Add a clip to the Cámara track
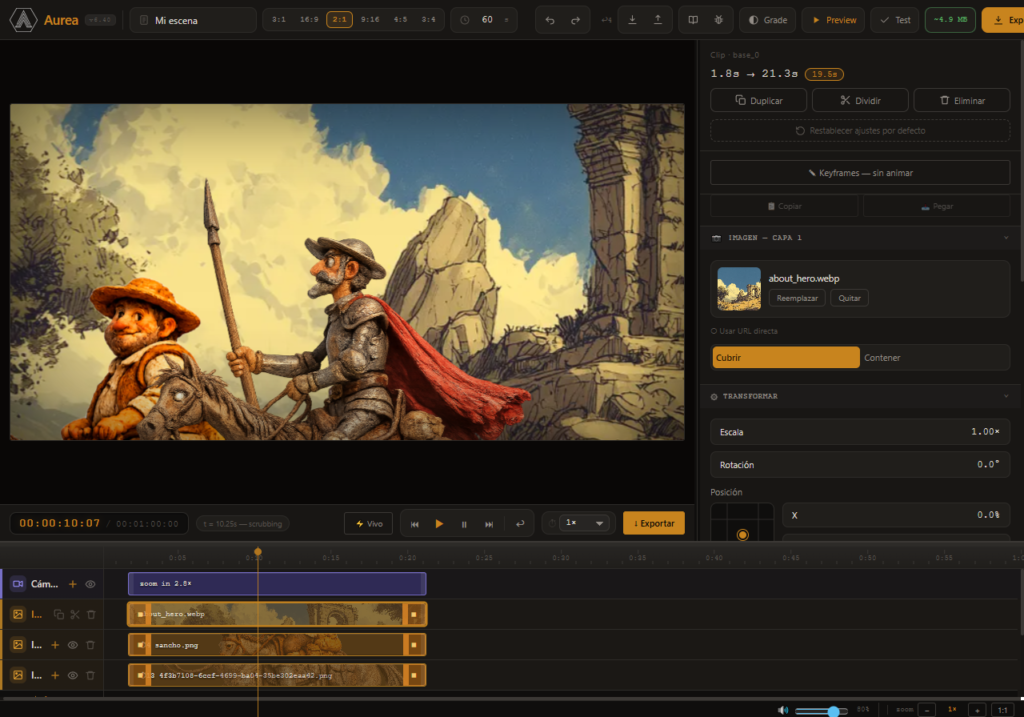The height and width of the screenshot is (717, 1024). tap(72, 584)
